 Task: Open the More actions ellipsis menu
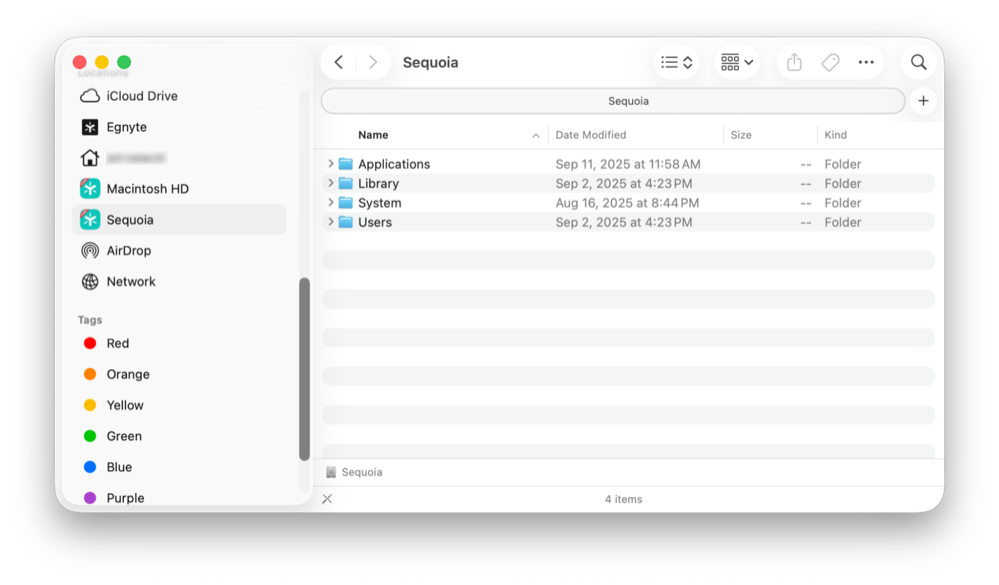click(x=865, y=61)
